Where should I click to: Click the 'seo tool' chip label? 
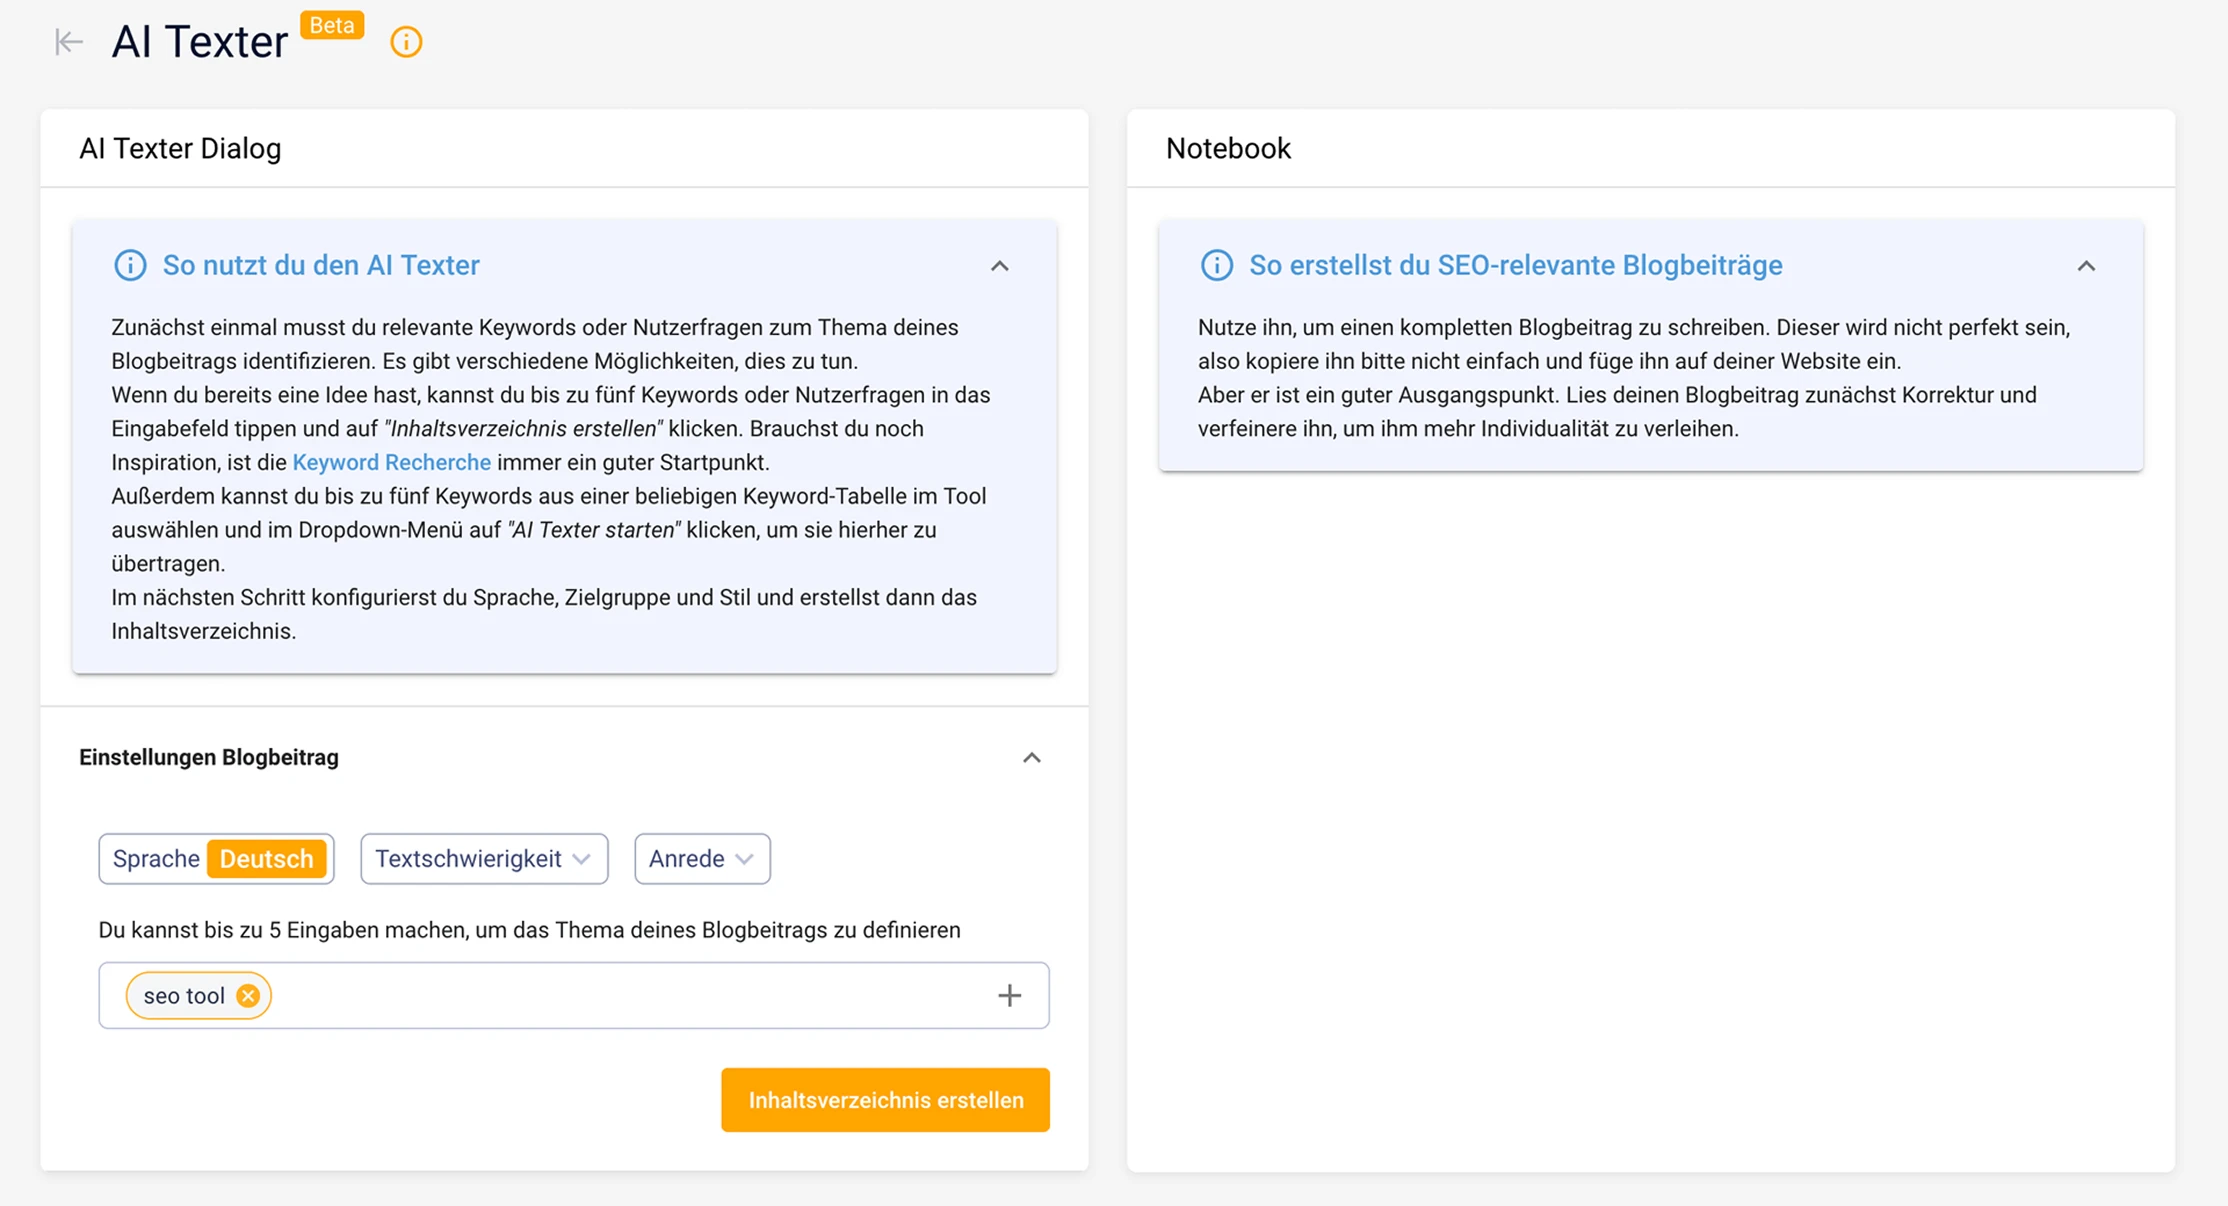184,996
